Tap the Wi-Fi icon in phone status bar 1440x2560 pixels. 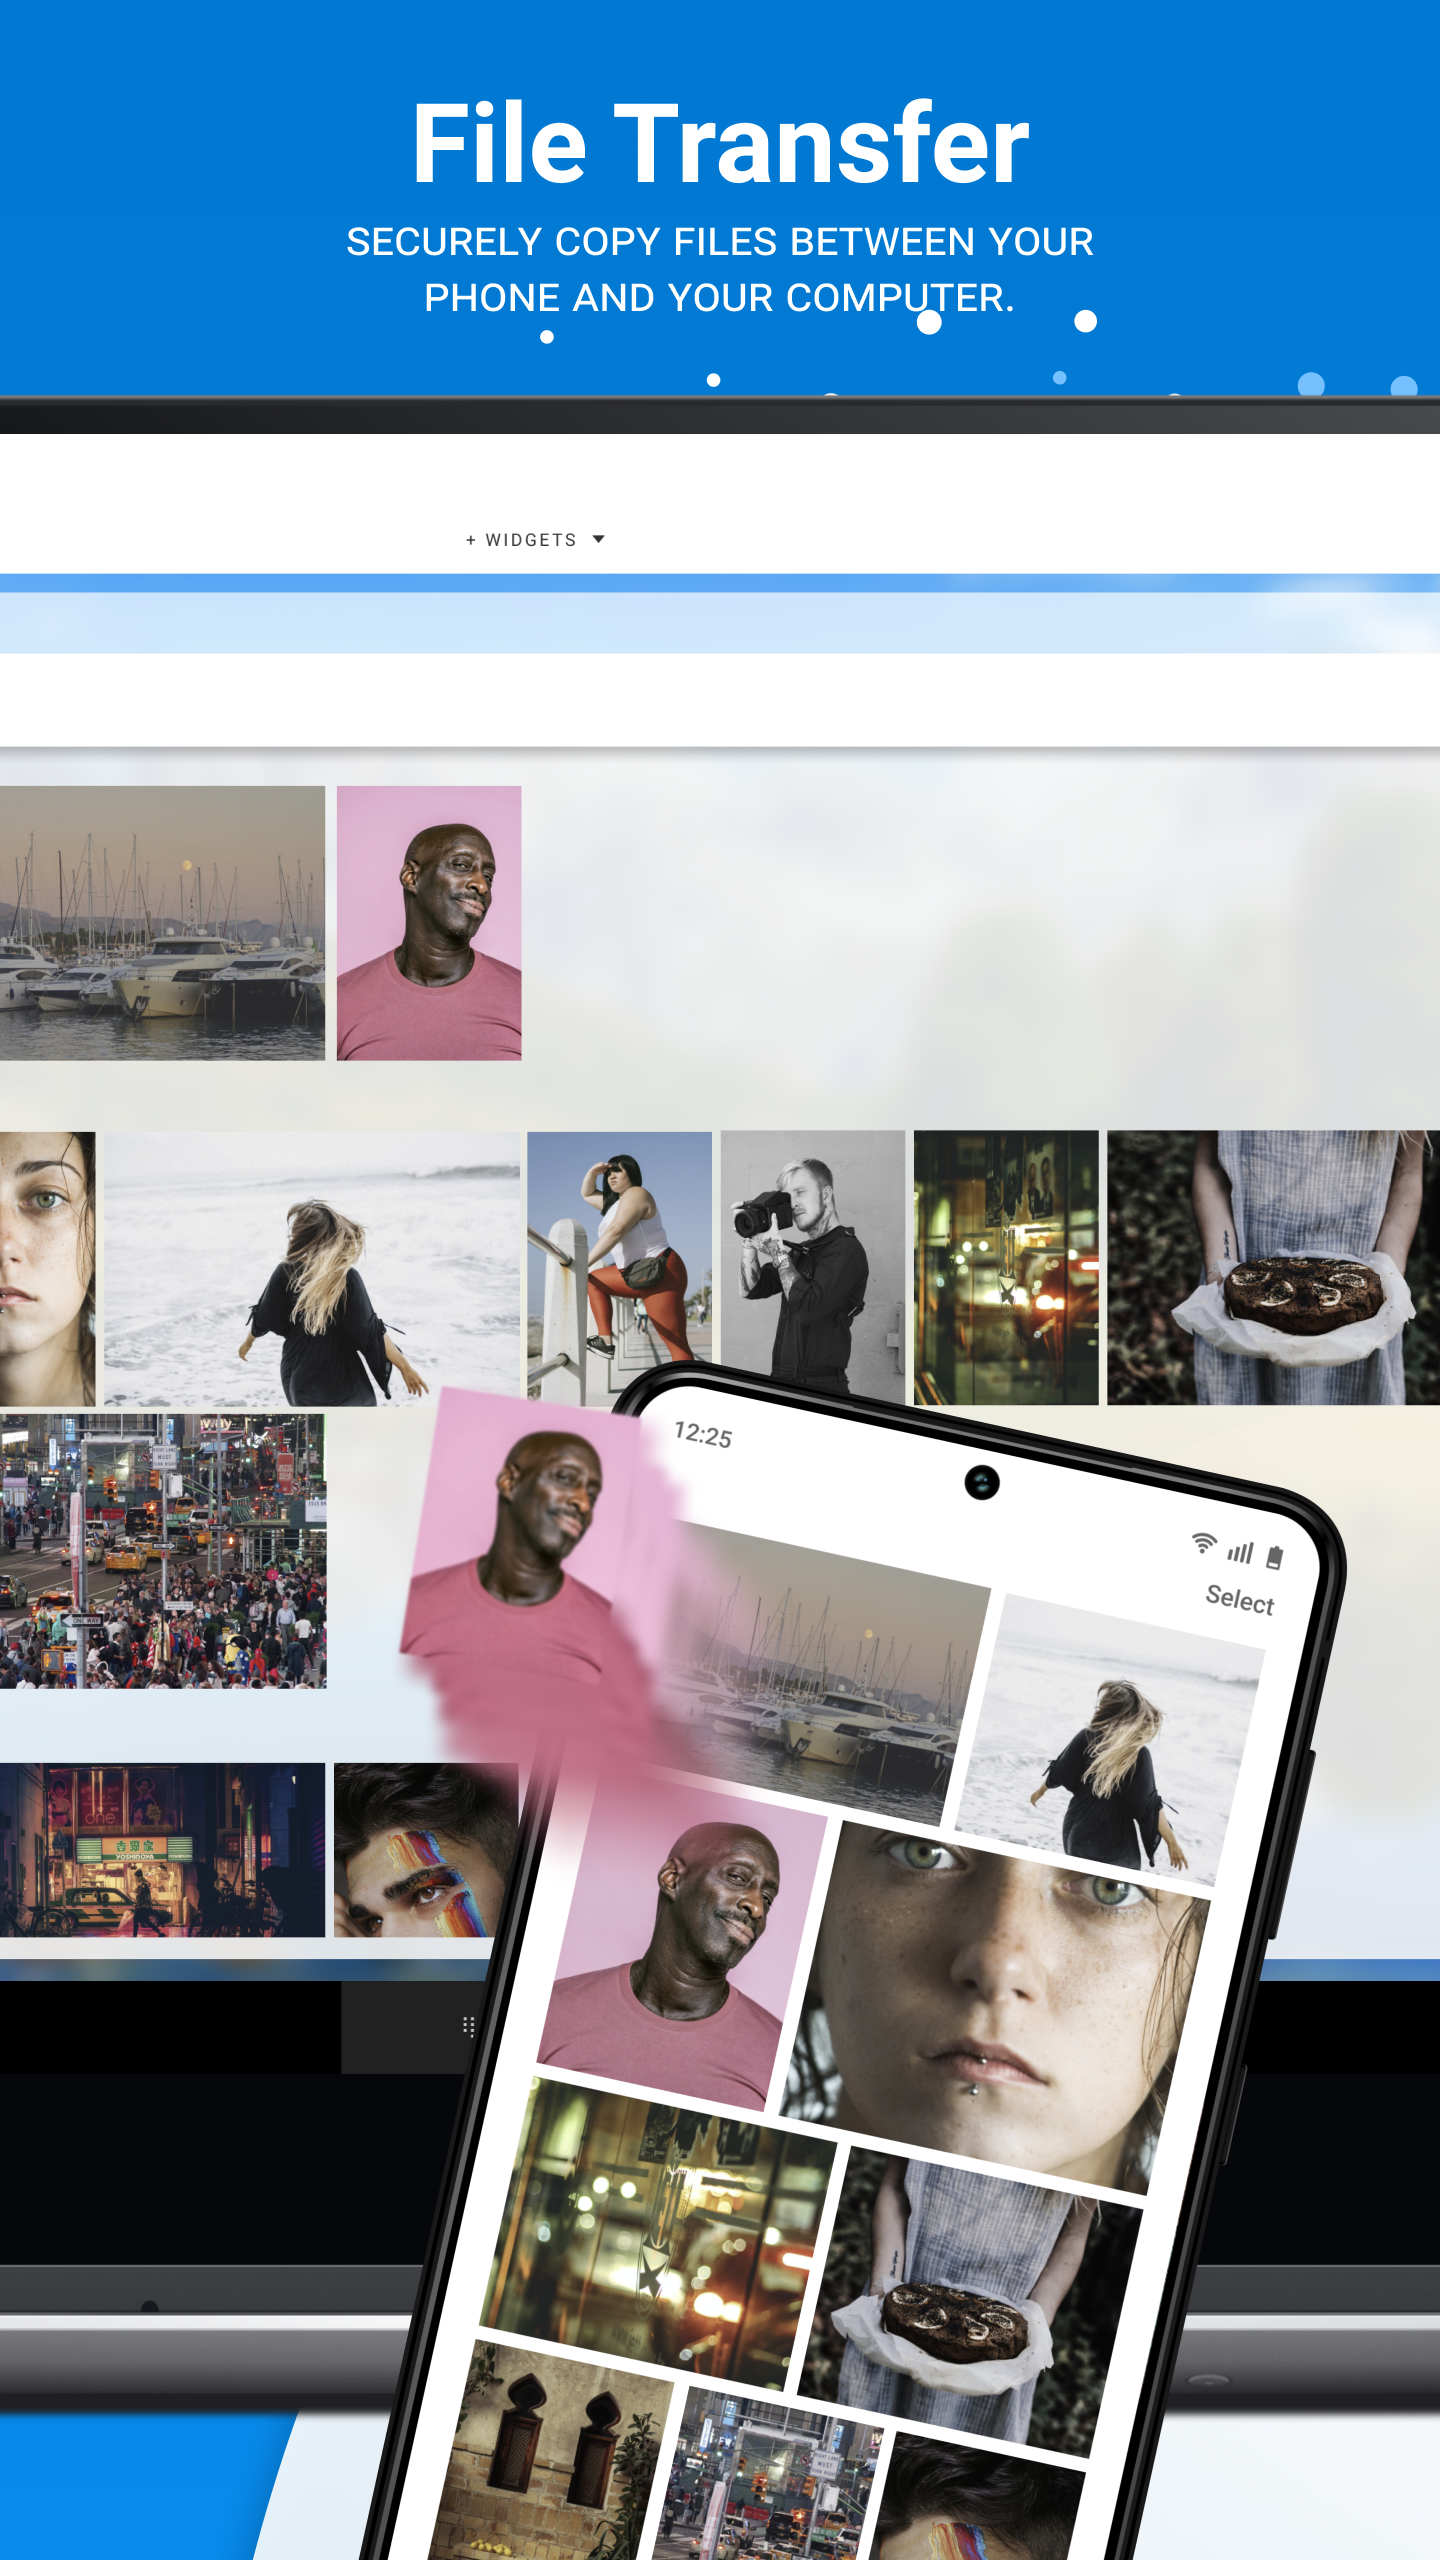pos(1204,1543)
